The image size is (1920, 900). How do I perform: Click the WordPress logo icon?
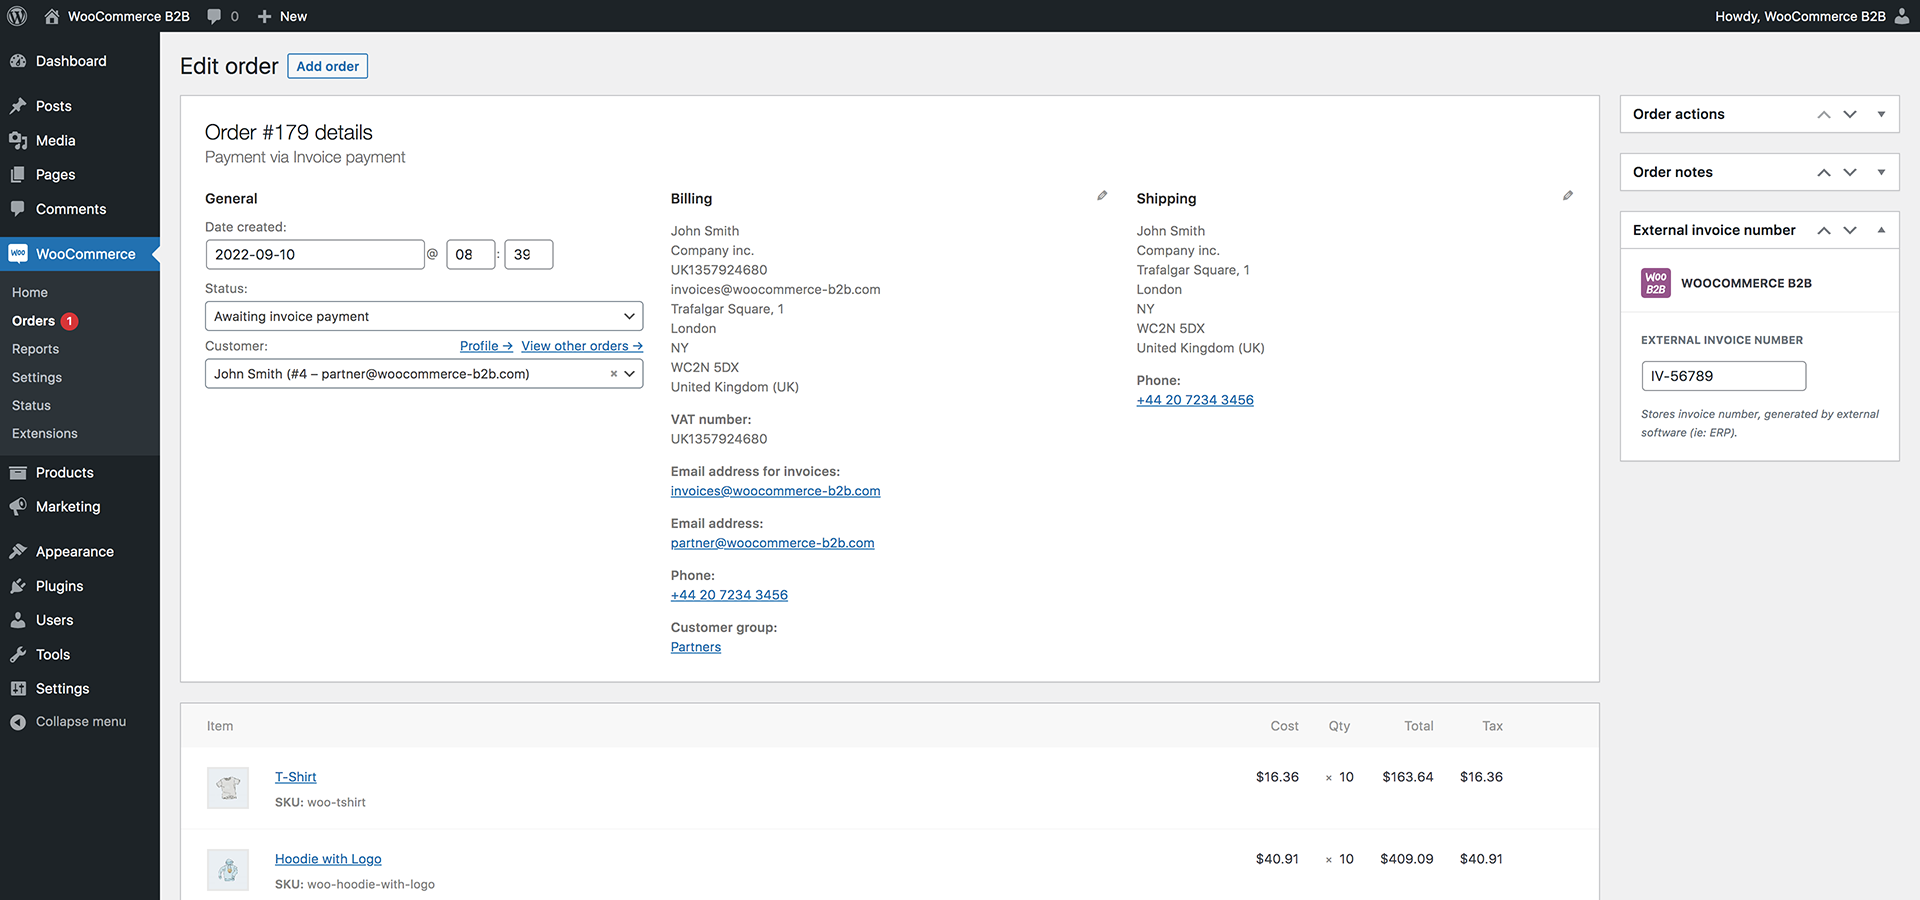pos(17,16)
